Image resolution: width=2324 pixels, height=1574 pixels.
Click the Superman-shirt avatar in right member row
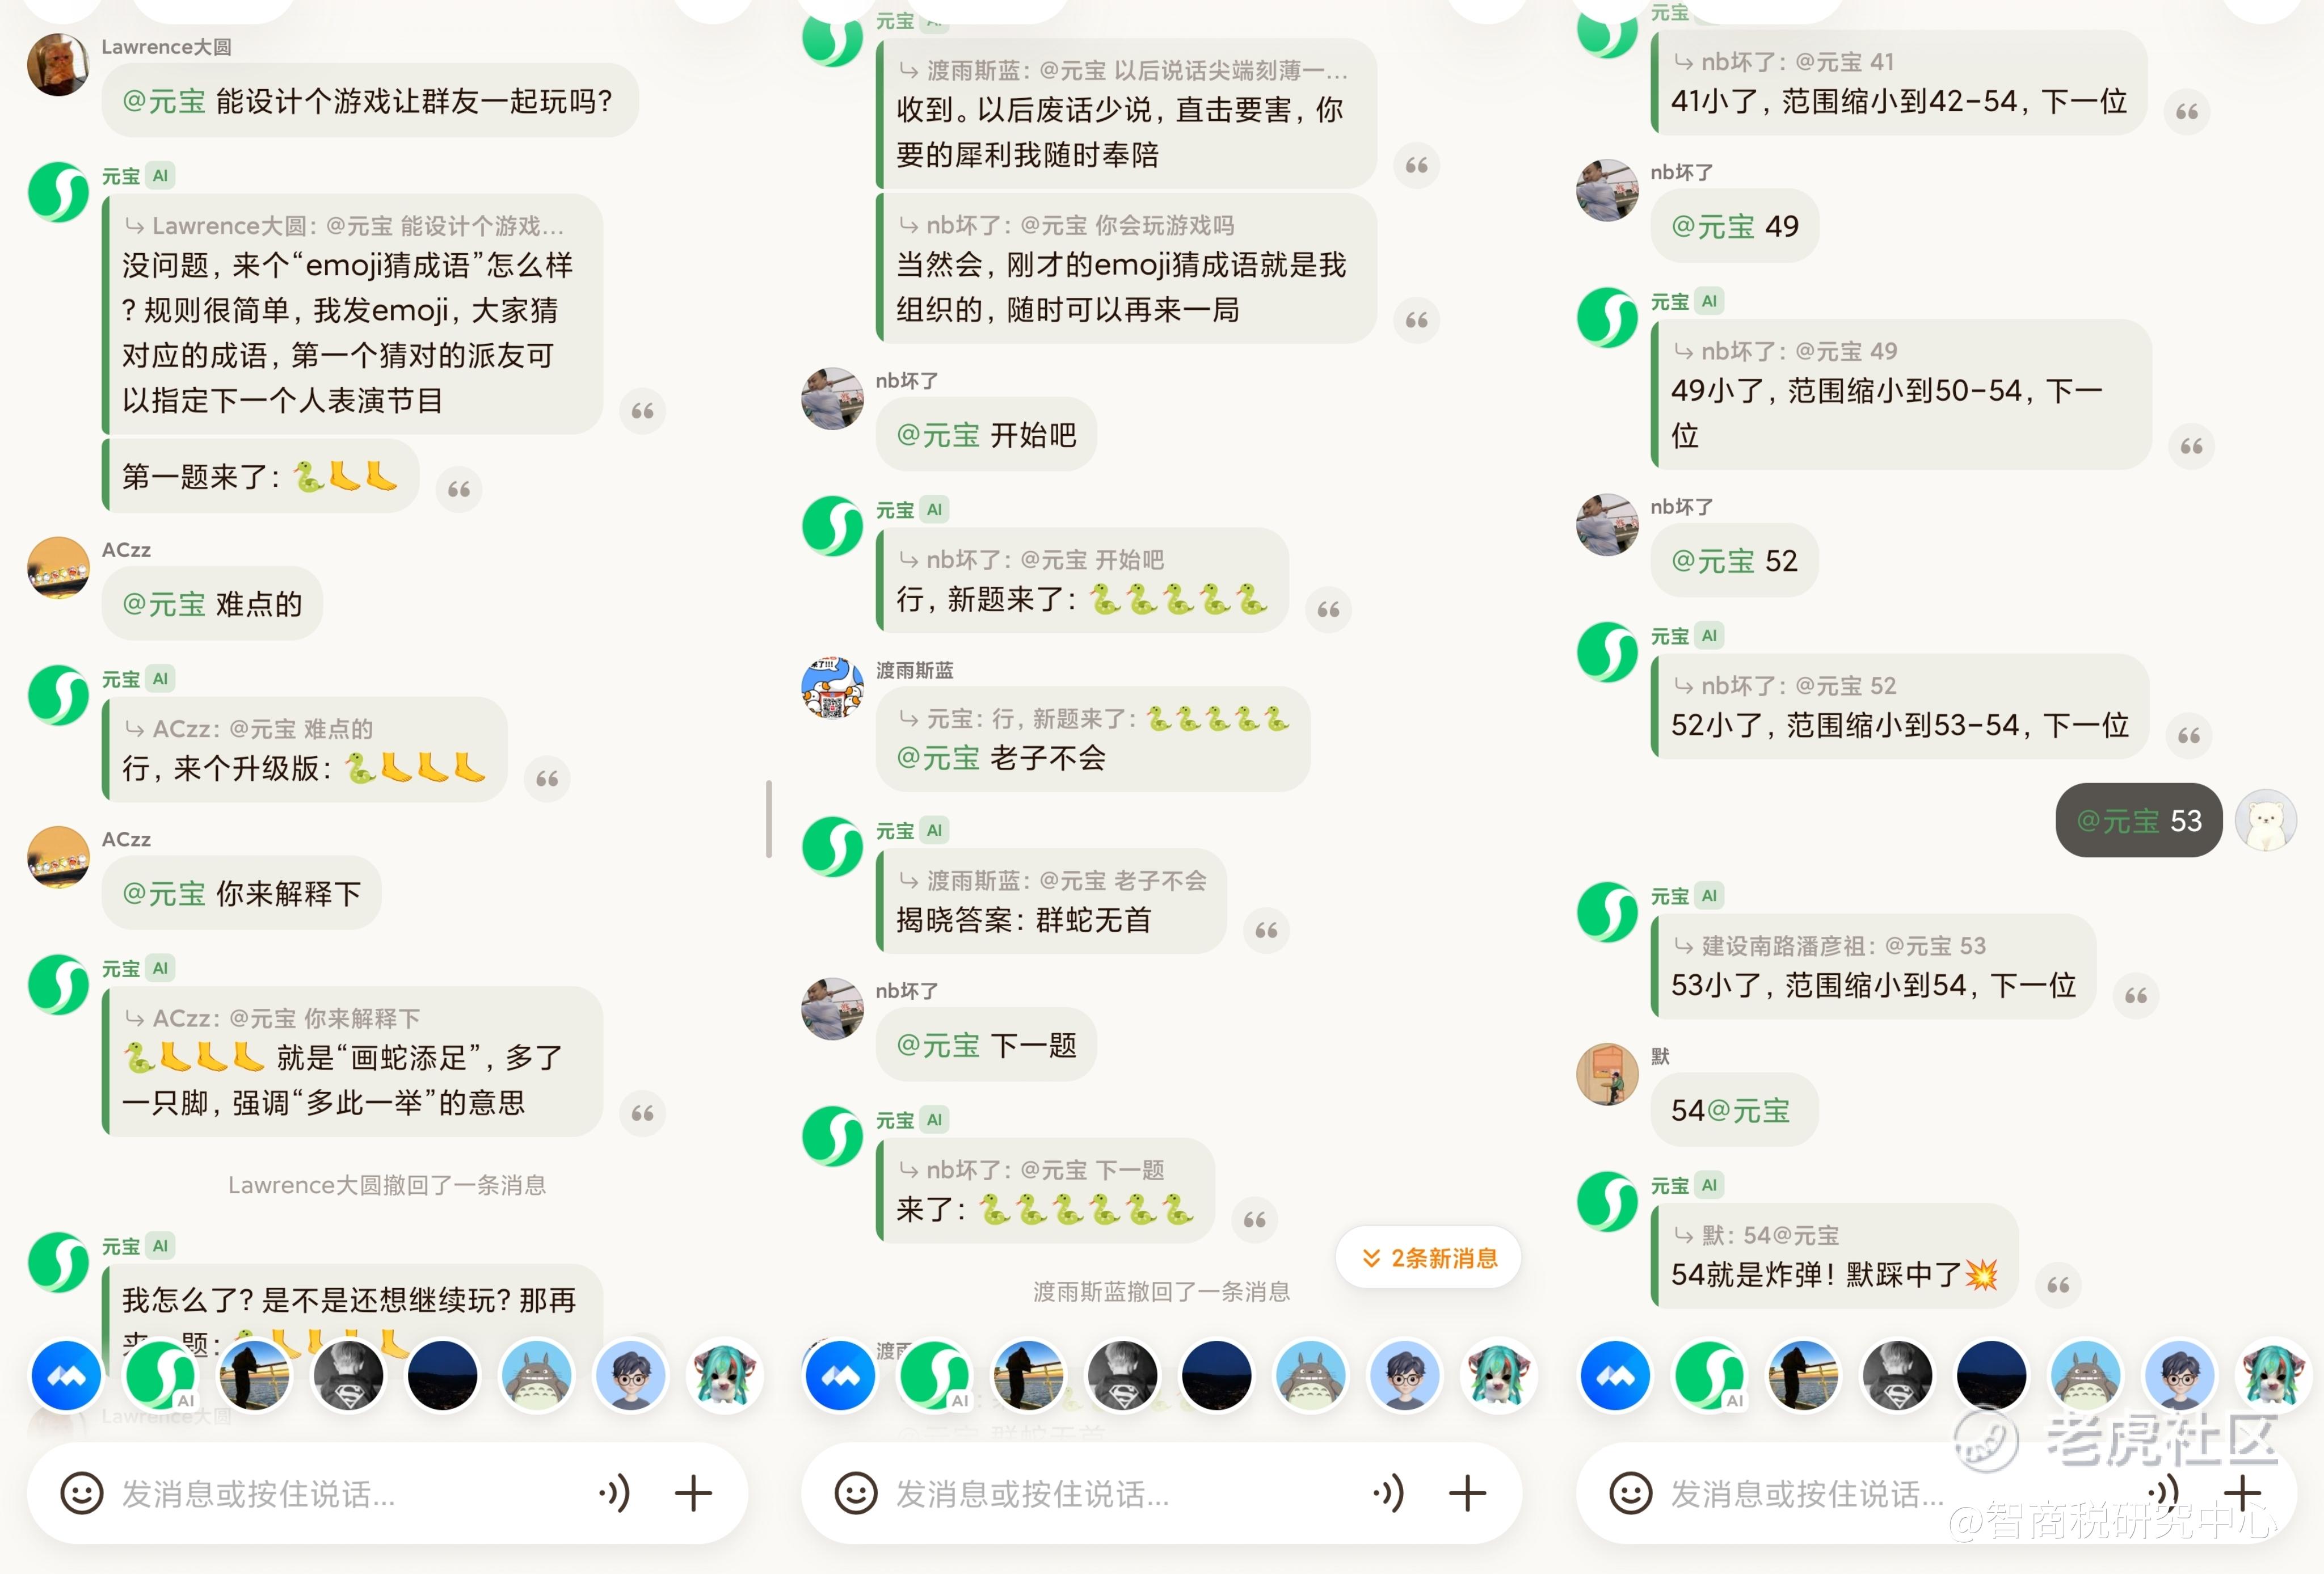[1897, 1375]
